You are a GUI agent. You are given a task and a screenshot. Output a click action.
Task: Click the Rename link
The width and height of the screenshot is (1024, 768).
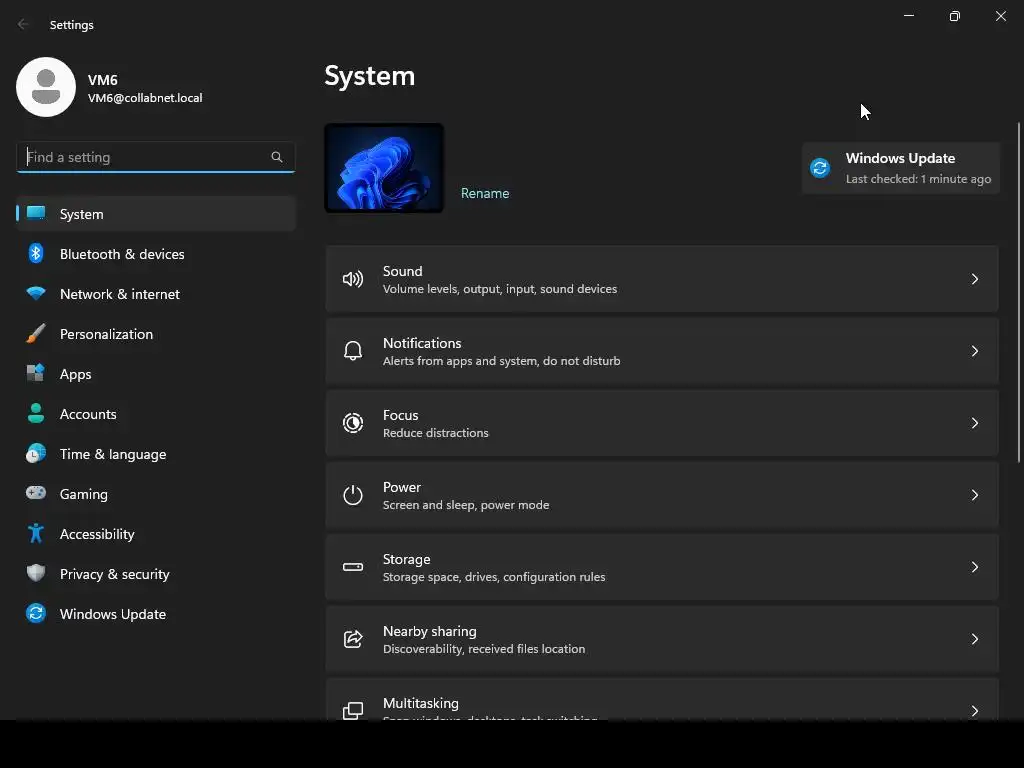[x=485, y=193]
